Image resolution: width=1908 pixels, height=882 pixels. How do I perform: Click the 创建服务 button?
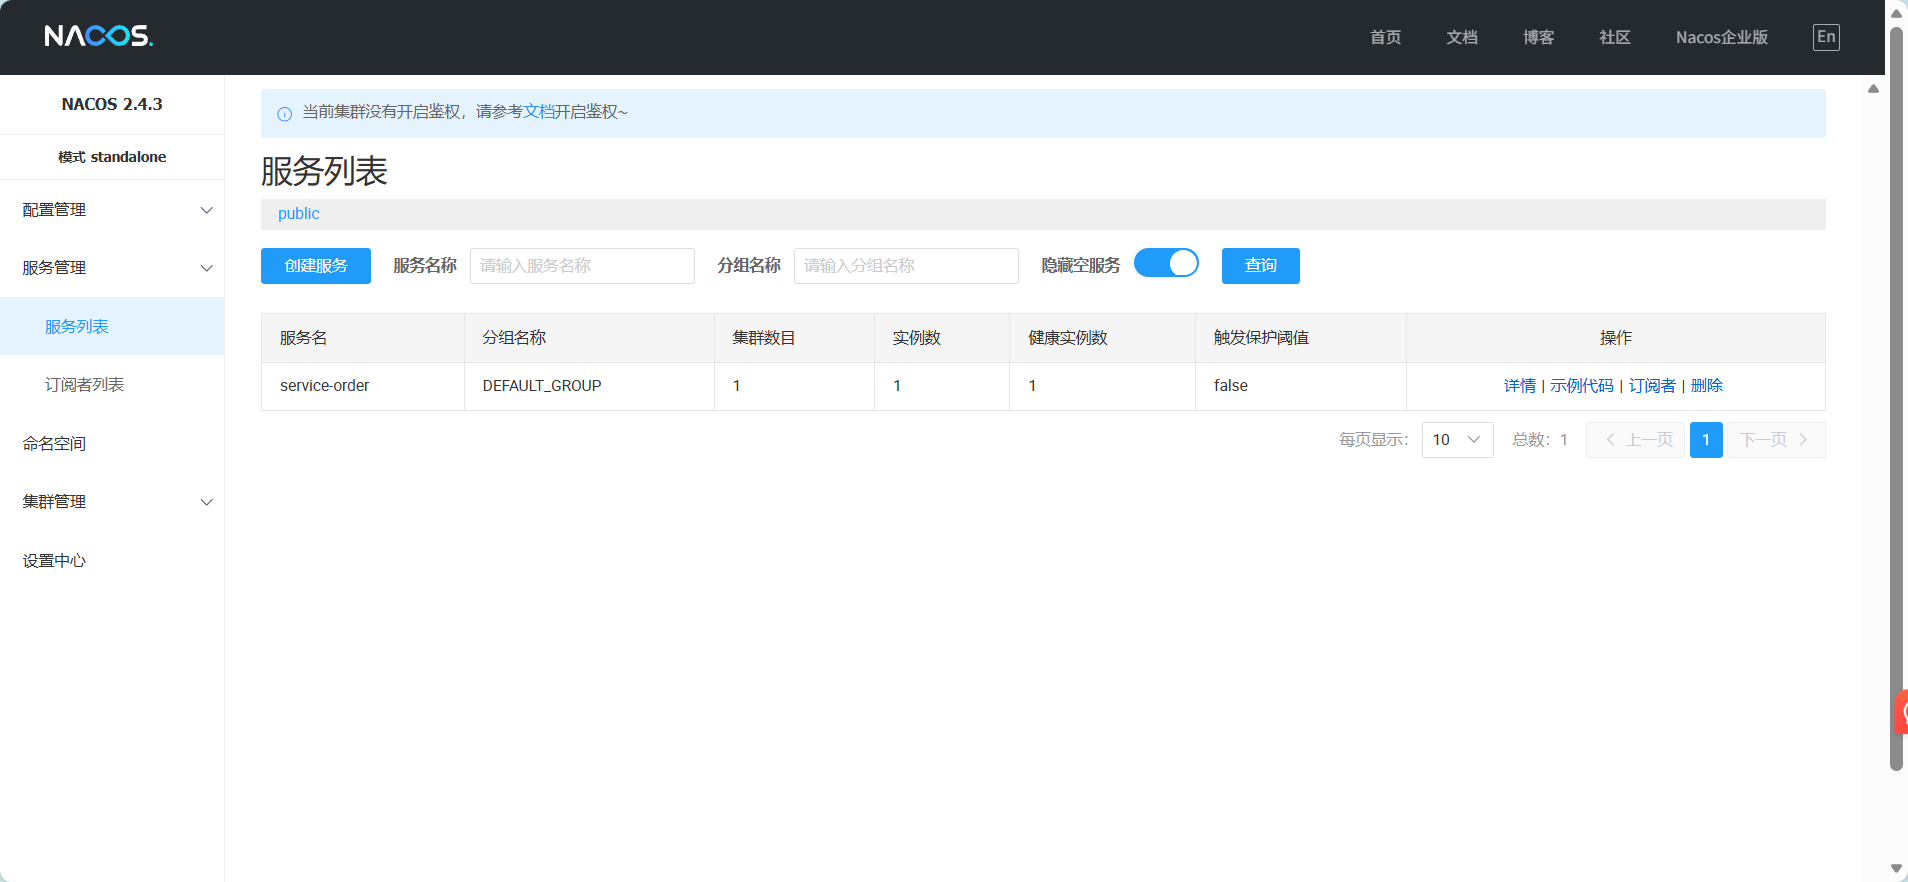[x=315, y=266]
